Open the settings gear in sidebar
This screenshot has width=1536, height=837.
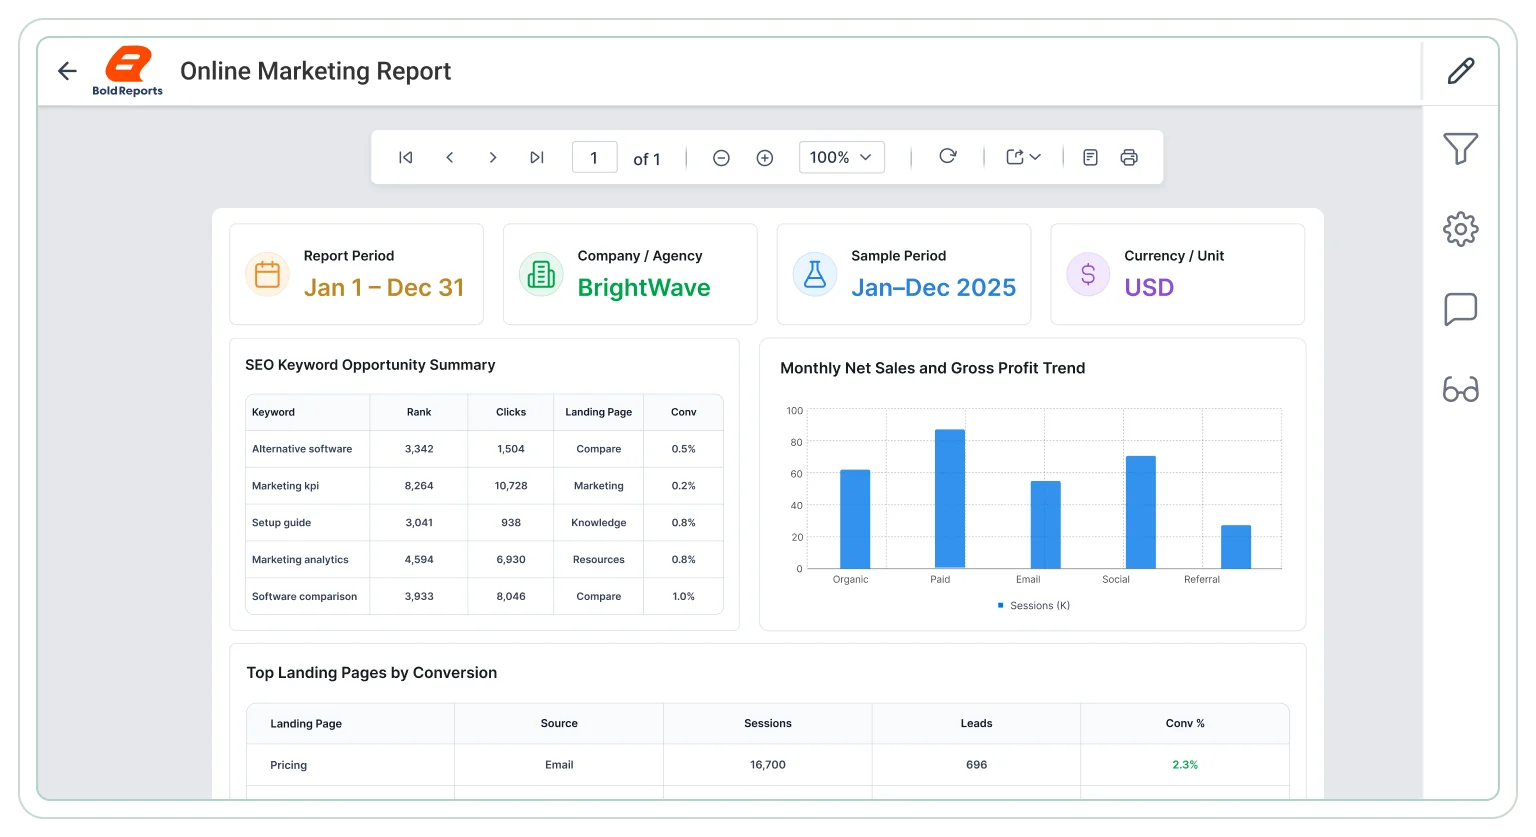pos(1460,229)
